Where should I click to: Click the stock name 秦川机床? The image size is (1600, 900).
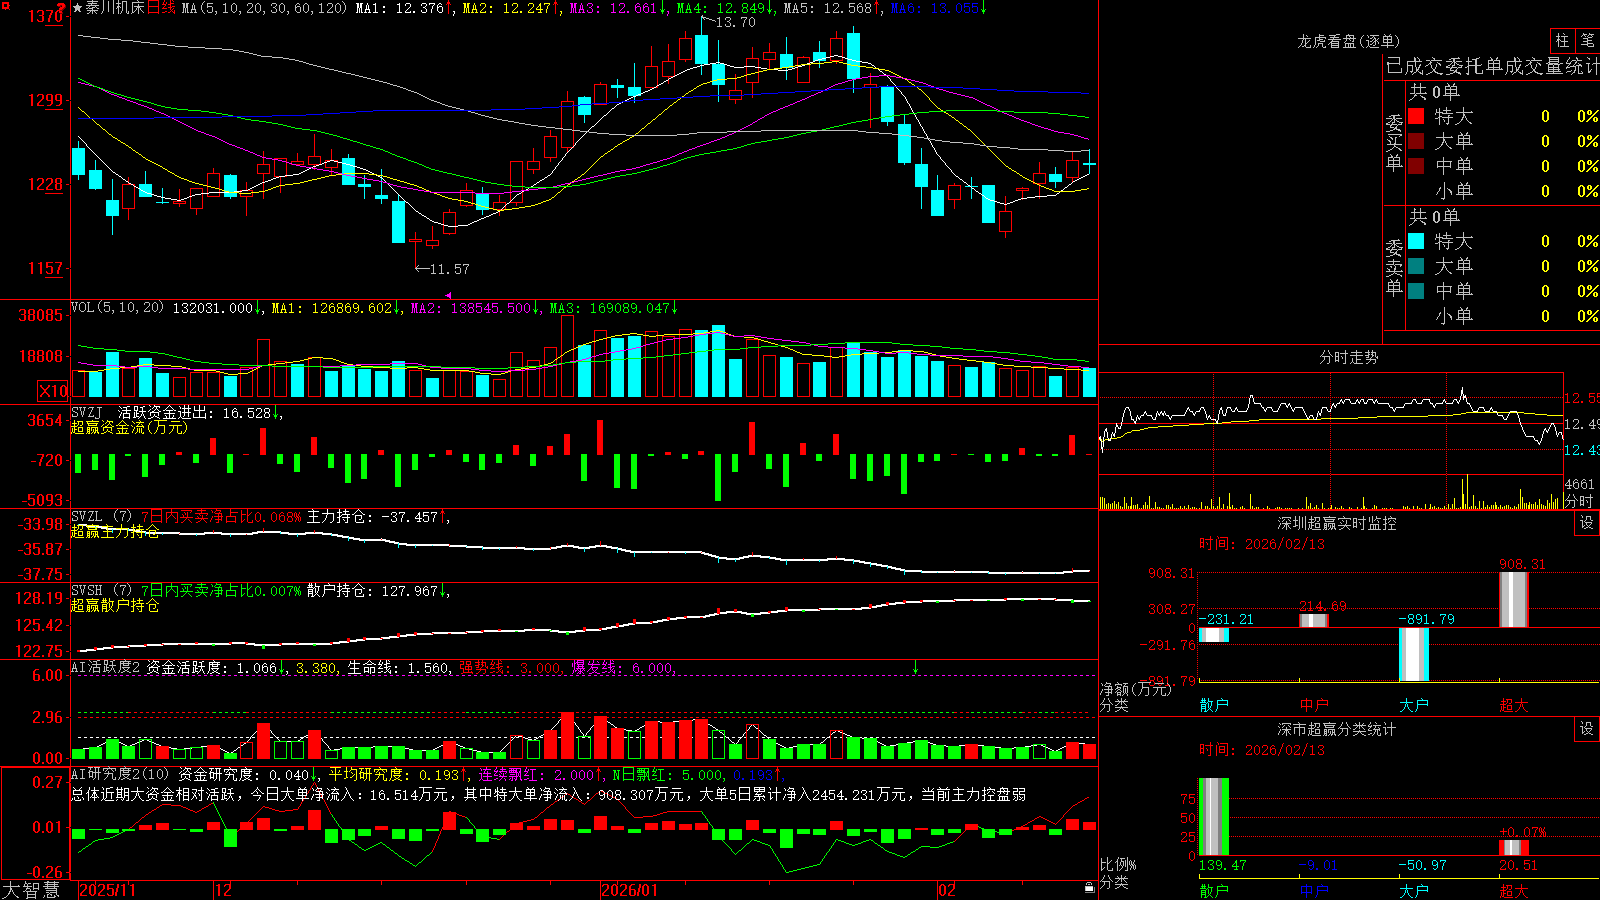click(115, 8)
